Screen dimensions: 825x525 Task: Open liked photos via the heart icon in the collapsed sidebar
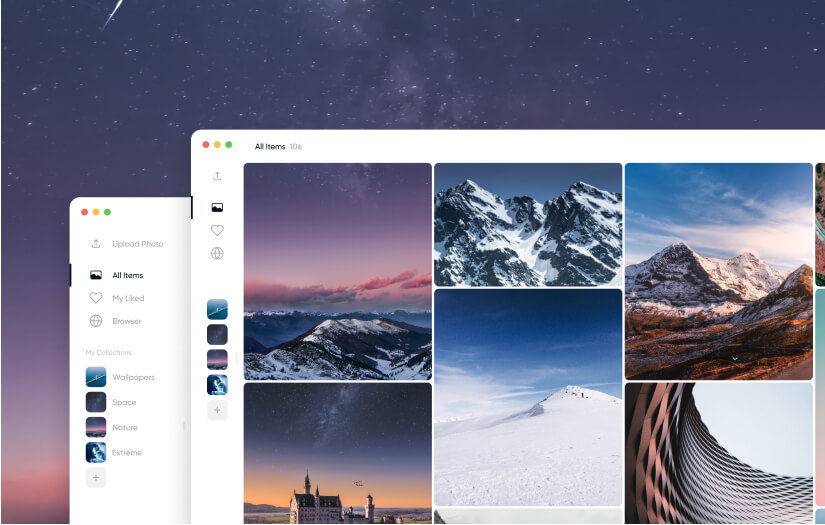[x=217, y=230]
